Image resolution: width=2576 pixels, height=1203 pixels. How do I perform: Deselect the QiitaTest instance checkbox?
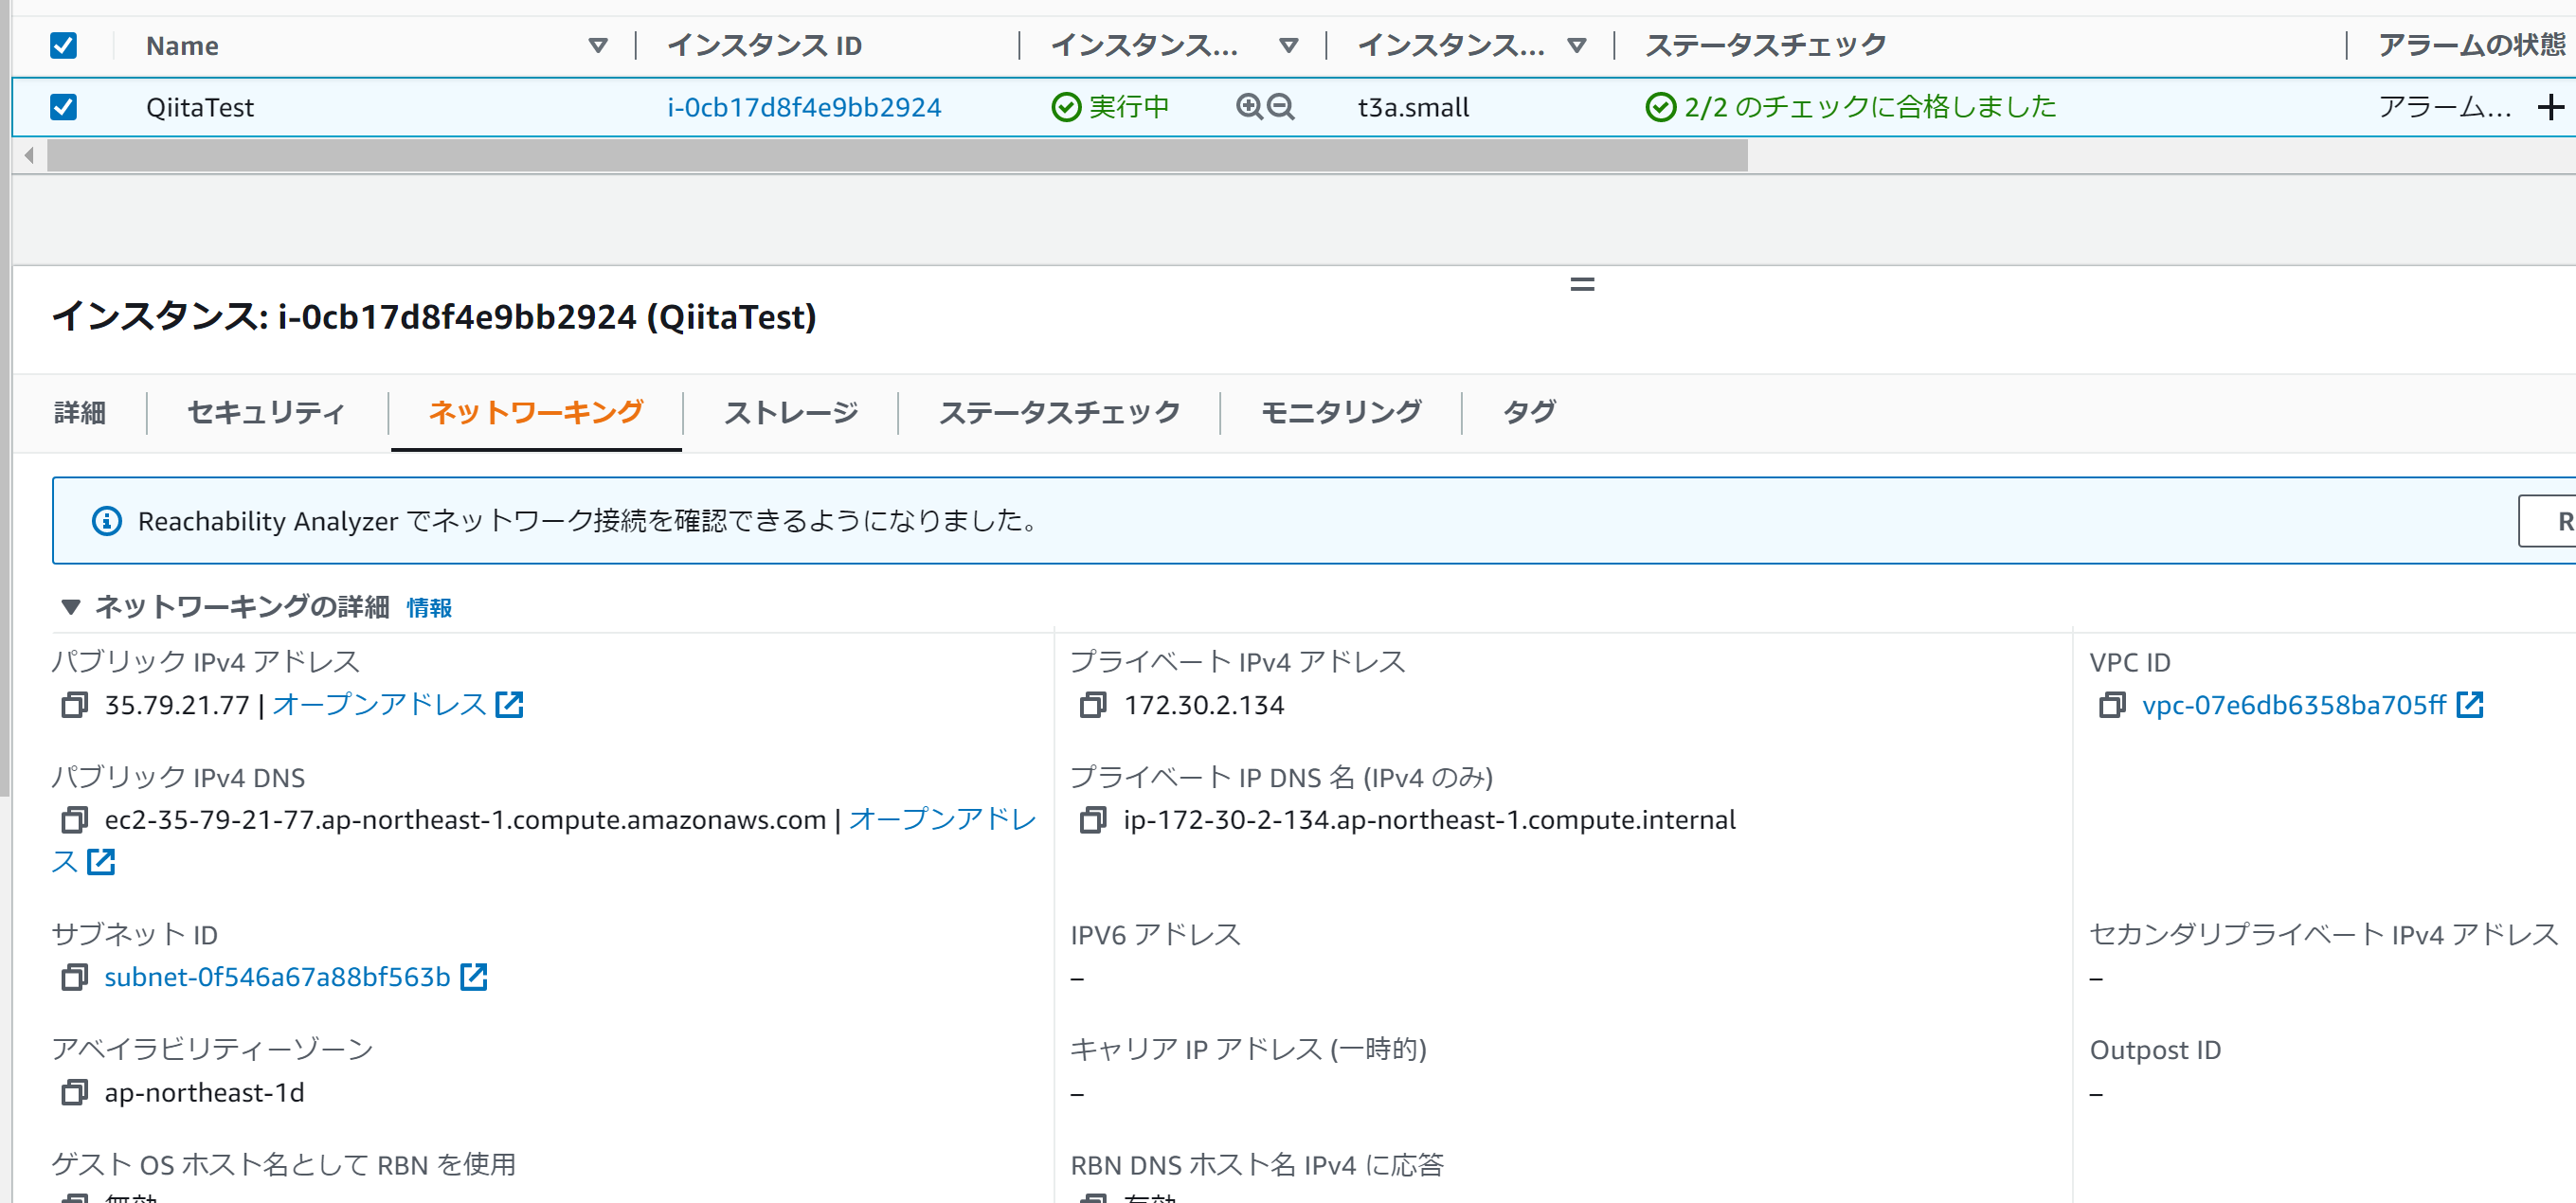click(63, 107)
